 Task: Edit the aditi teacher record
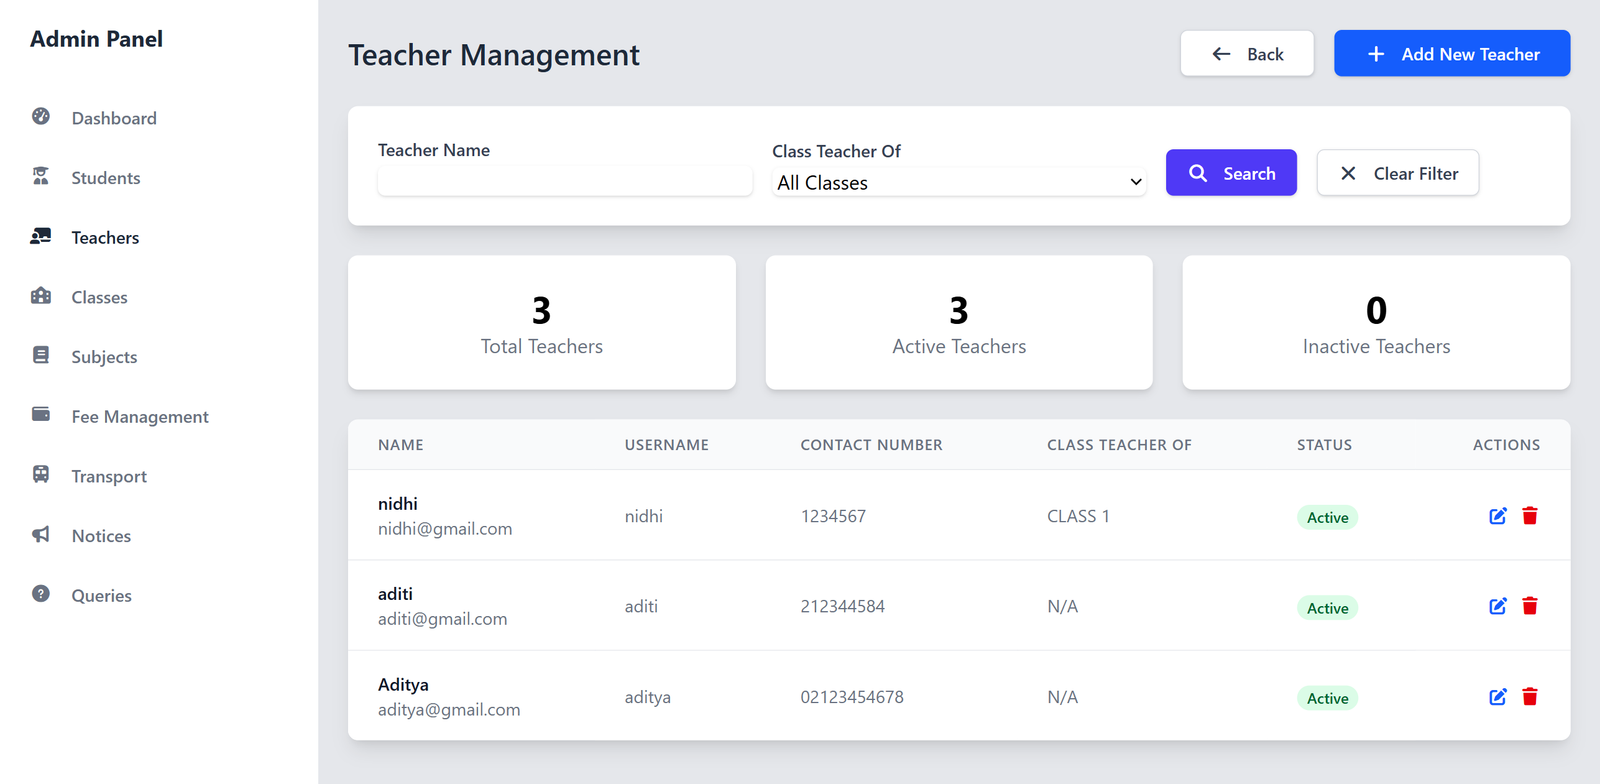point(1497,606)
